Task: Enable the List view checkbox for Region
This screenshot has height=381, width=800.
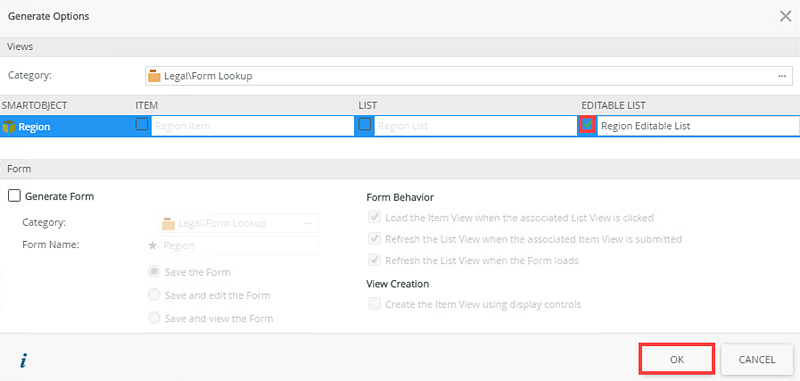Action: [x=365, y=124]
